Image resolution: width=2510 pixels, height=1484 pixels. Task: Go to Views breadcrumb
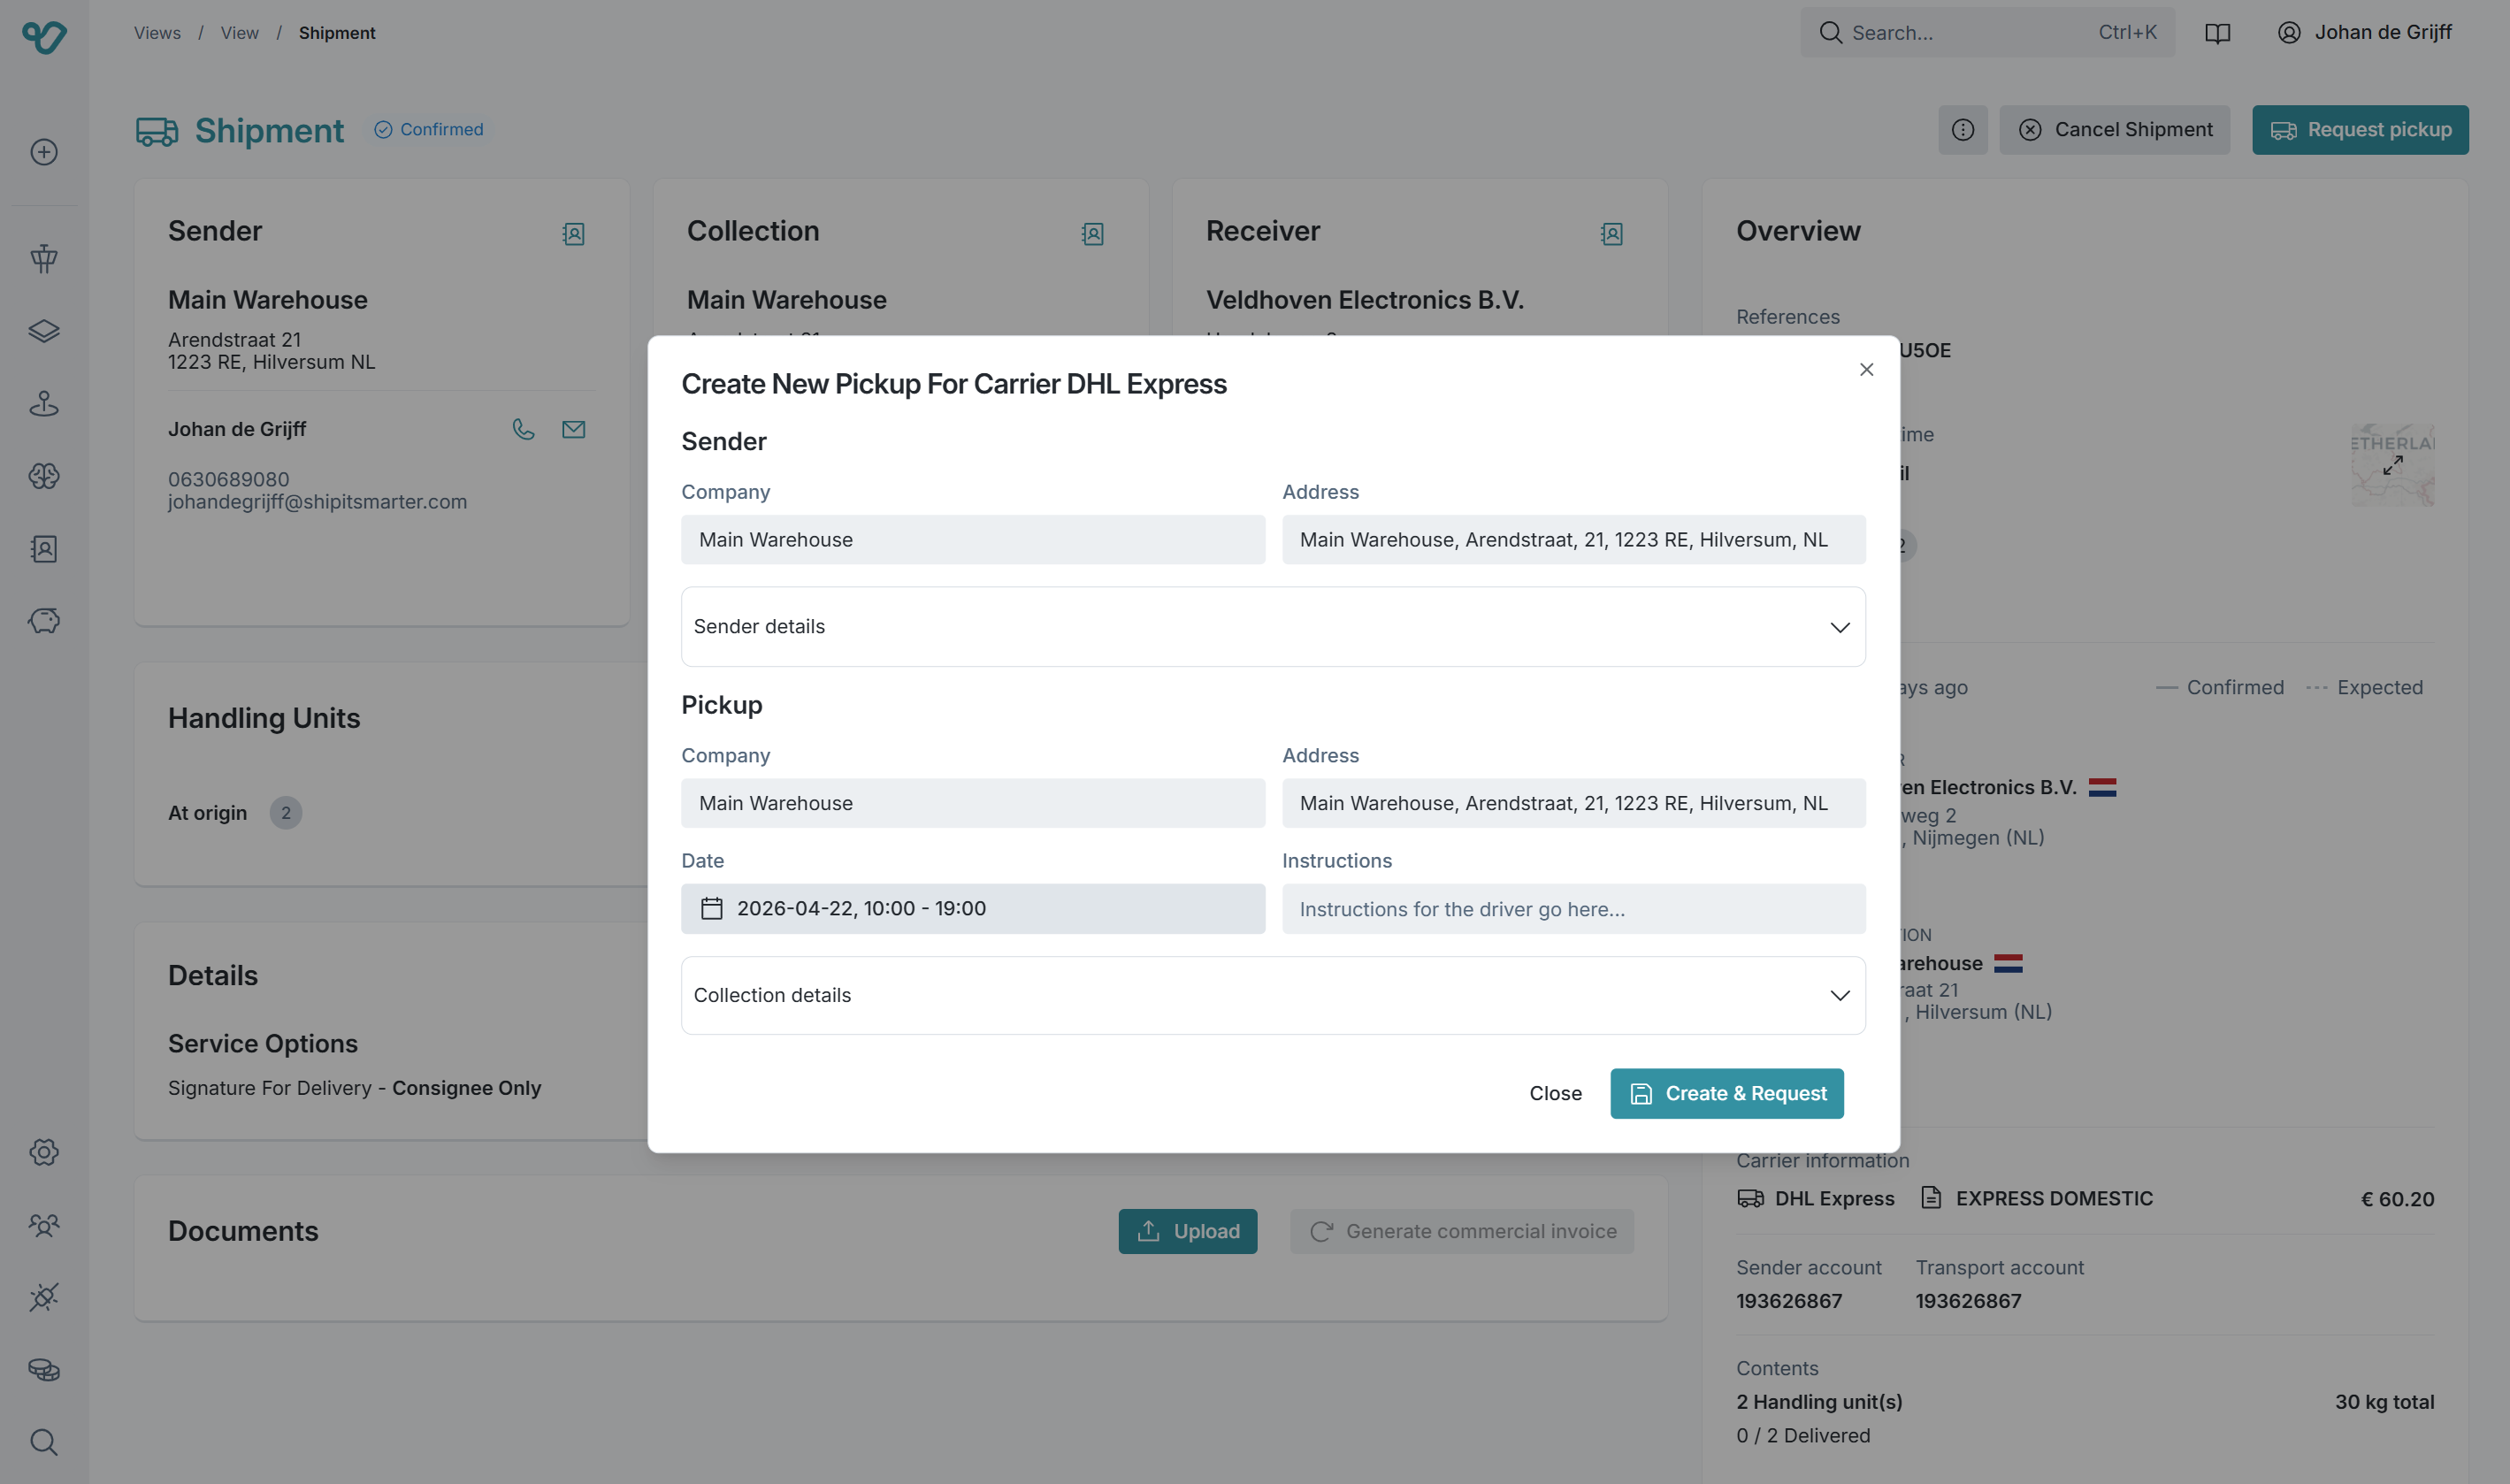157,33
